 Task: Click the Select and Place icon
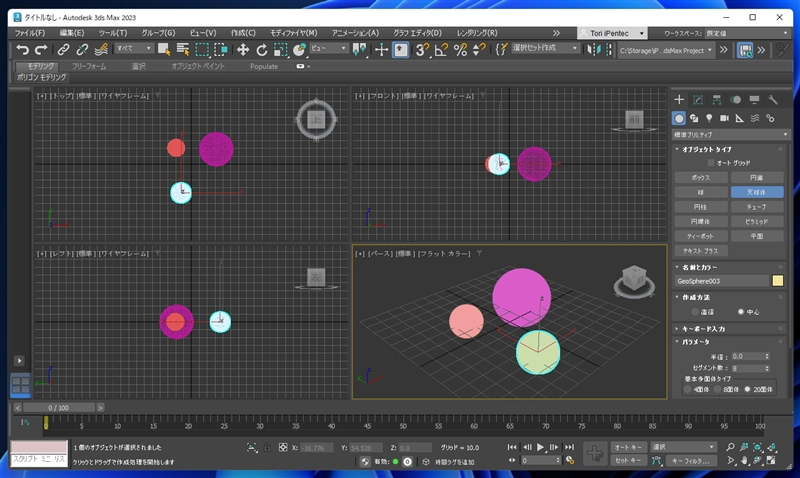click(299, 49)
